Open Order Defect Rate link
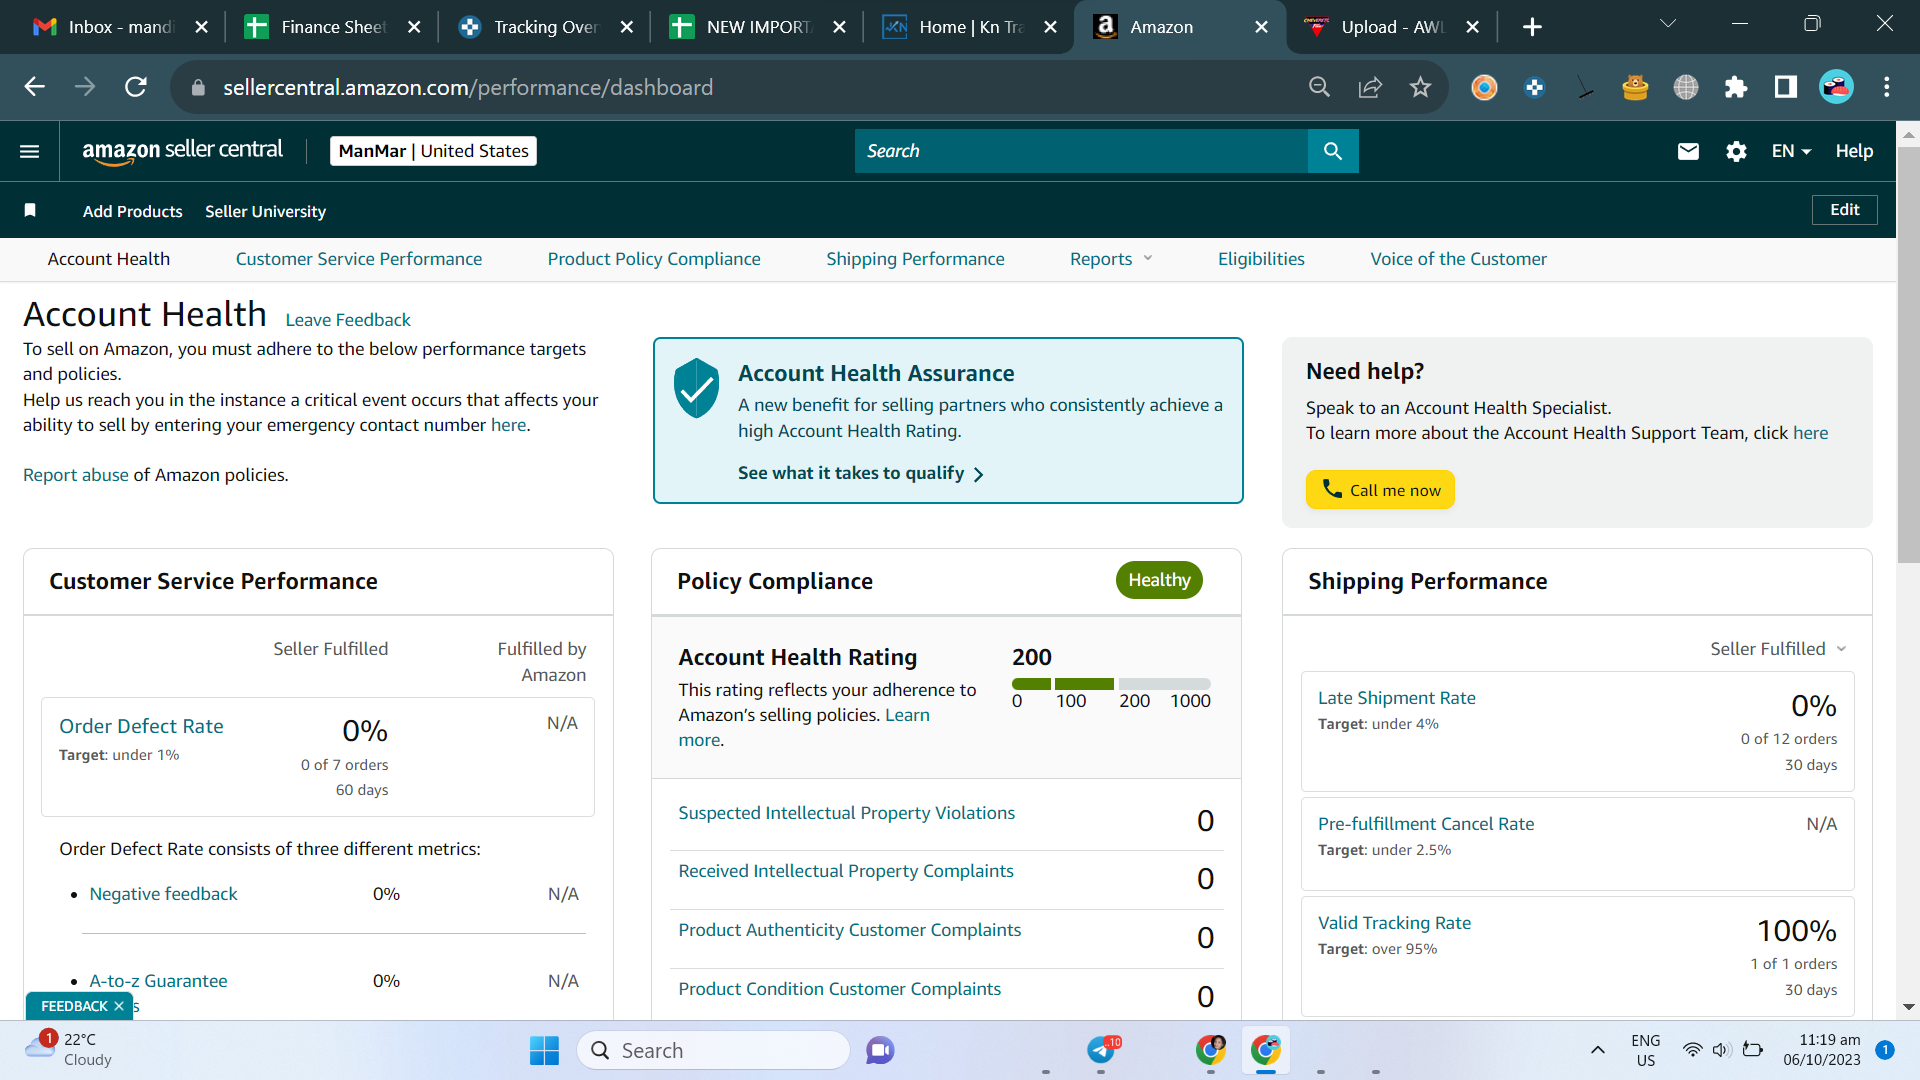The width and height of the screenshot is (1920, 1080). tap(141, 726)
